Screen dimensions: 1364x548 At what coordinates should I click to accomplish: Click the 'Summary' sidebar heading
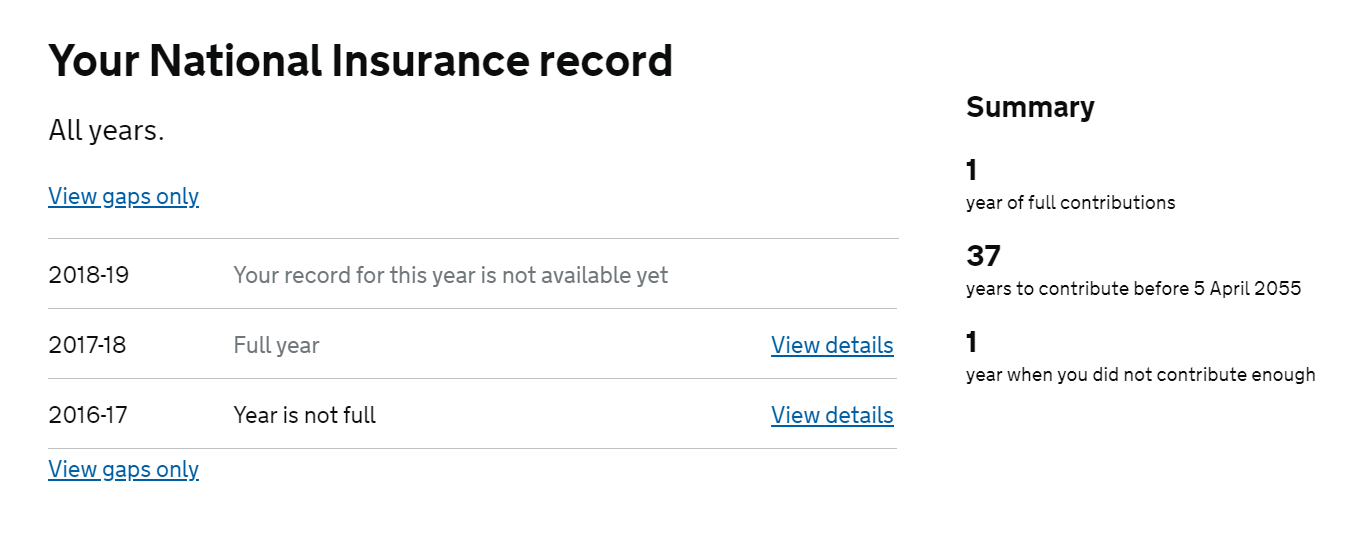point(1030,107)
